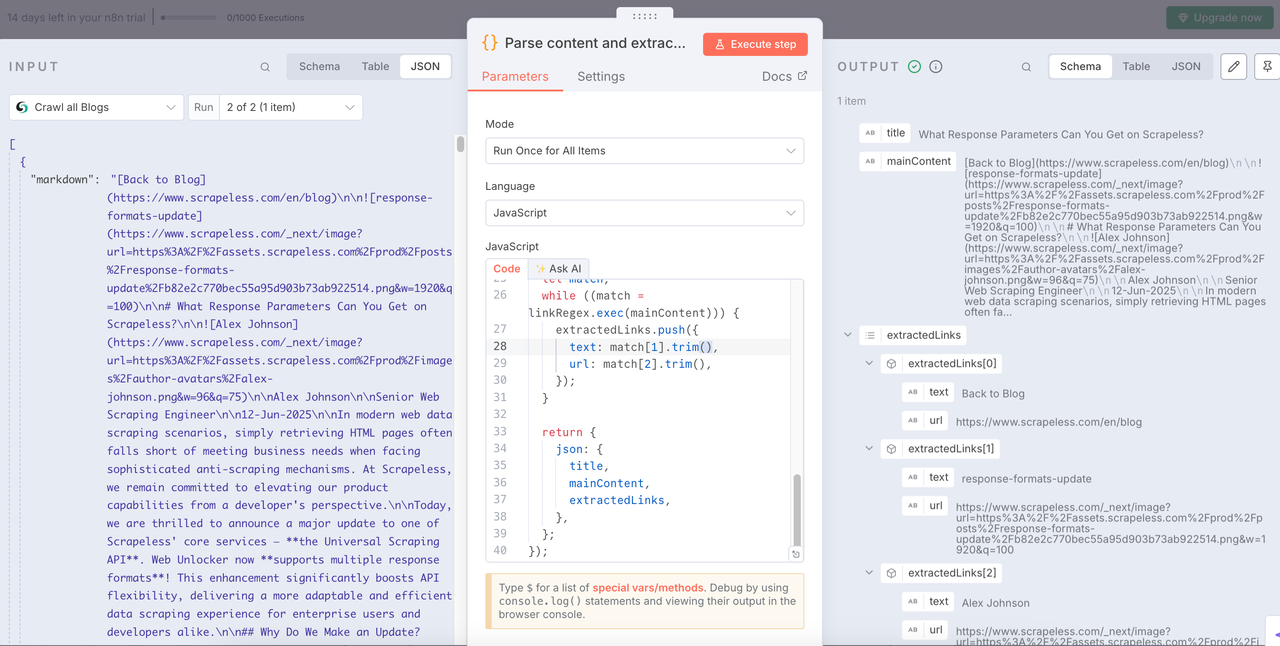
Task: Click the '1 item' output count label
Action: tap(851, 101)
